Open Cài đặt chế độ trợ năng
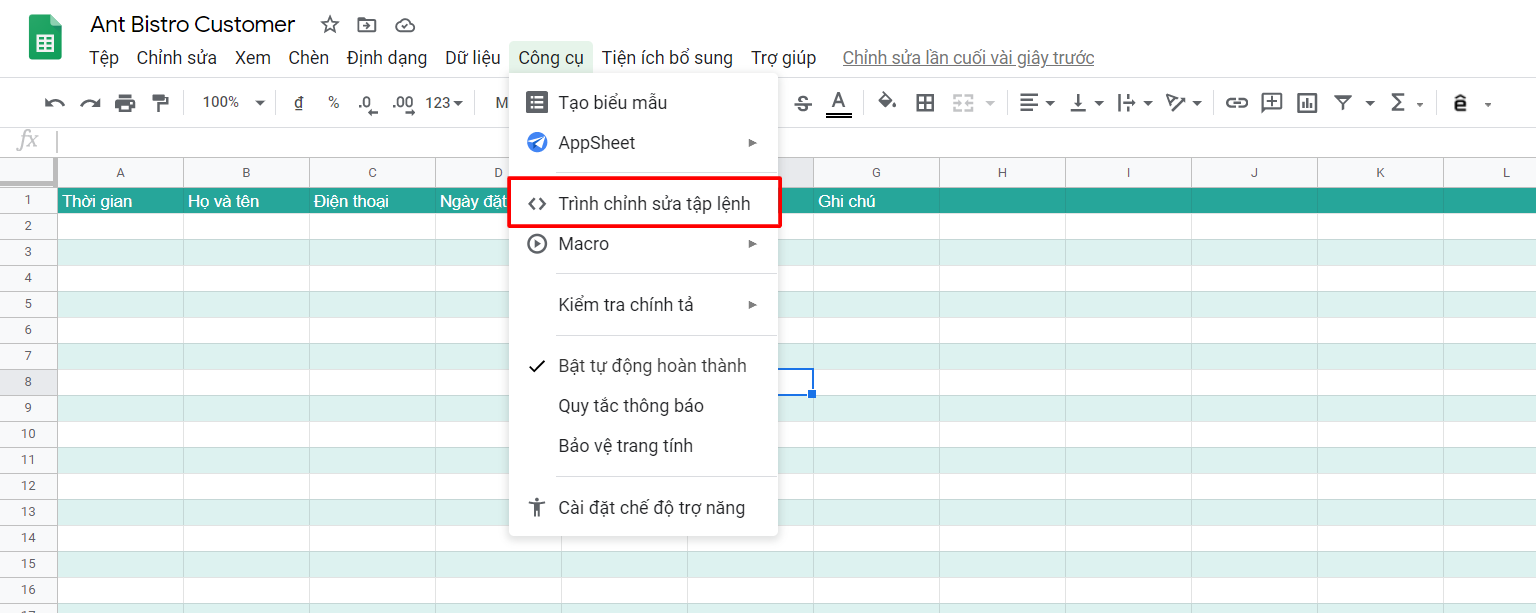This screenshot has height=613, width=1536. (x=643, y=508)
